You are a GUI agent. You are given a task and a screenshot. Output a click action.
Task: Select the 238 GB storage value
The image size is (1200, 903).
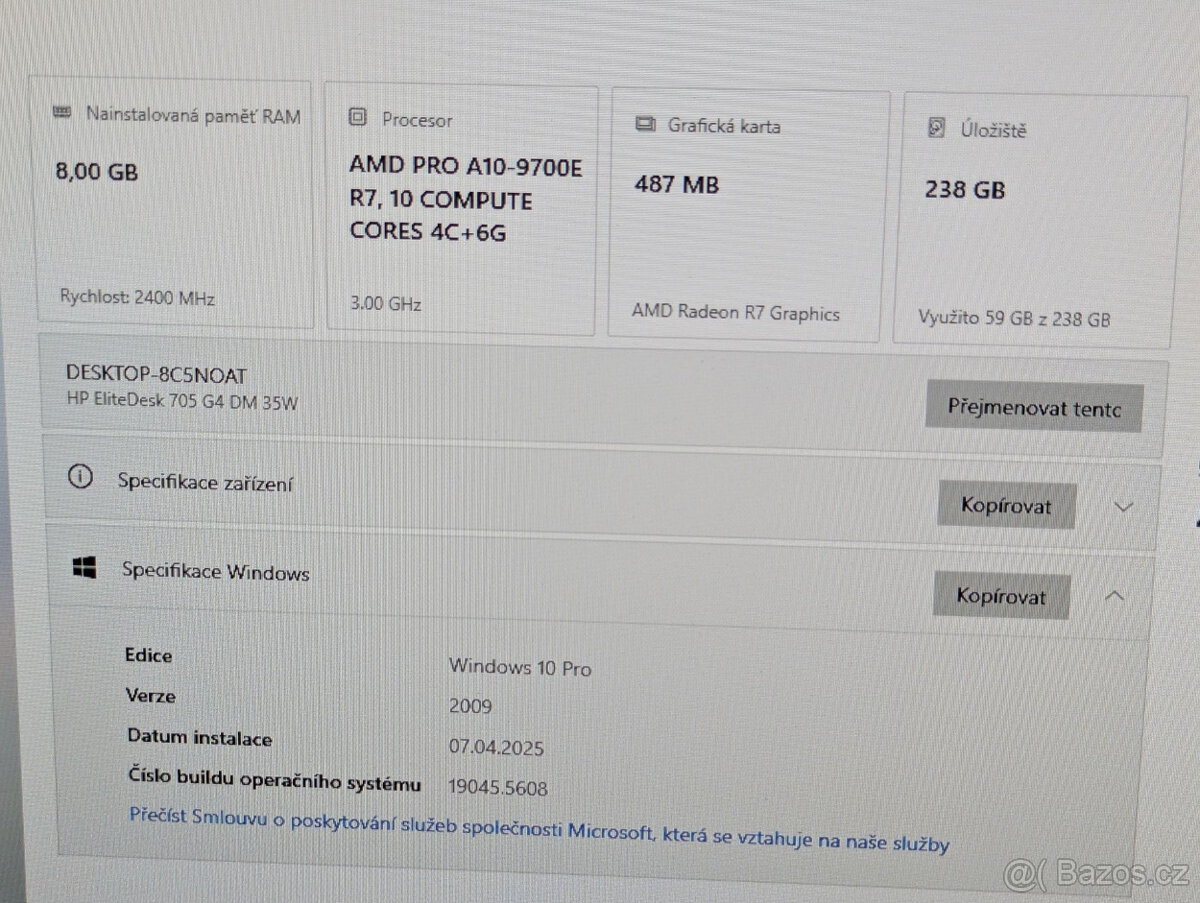pyautogui.click(x=965, y=189)
